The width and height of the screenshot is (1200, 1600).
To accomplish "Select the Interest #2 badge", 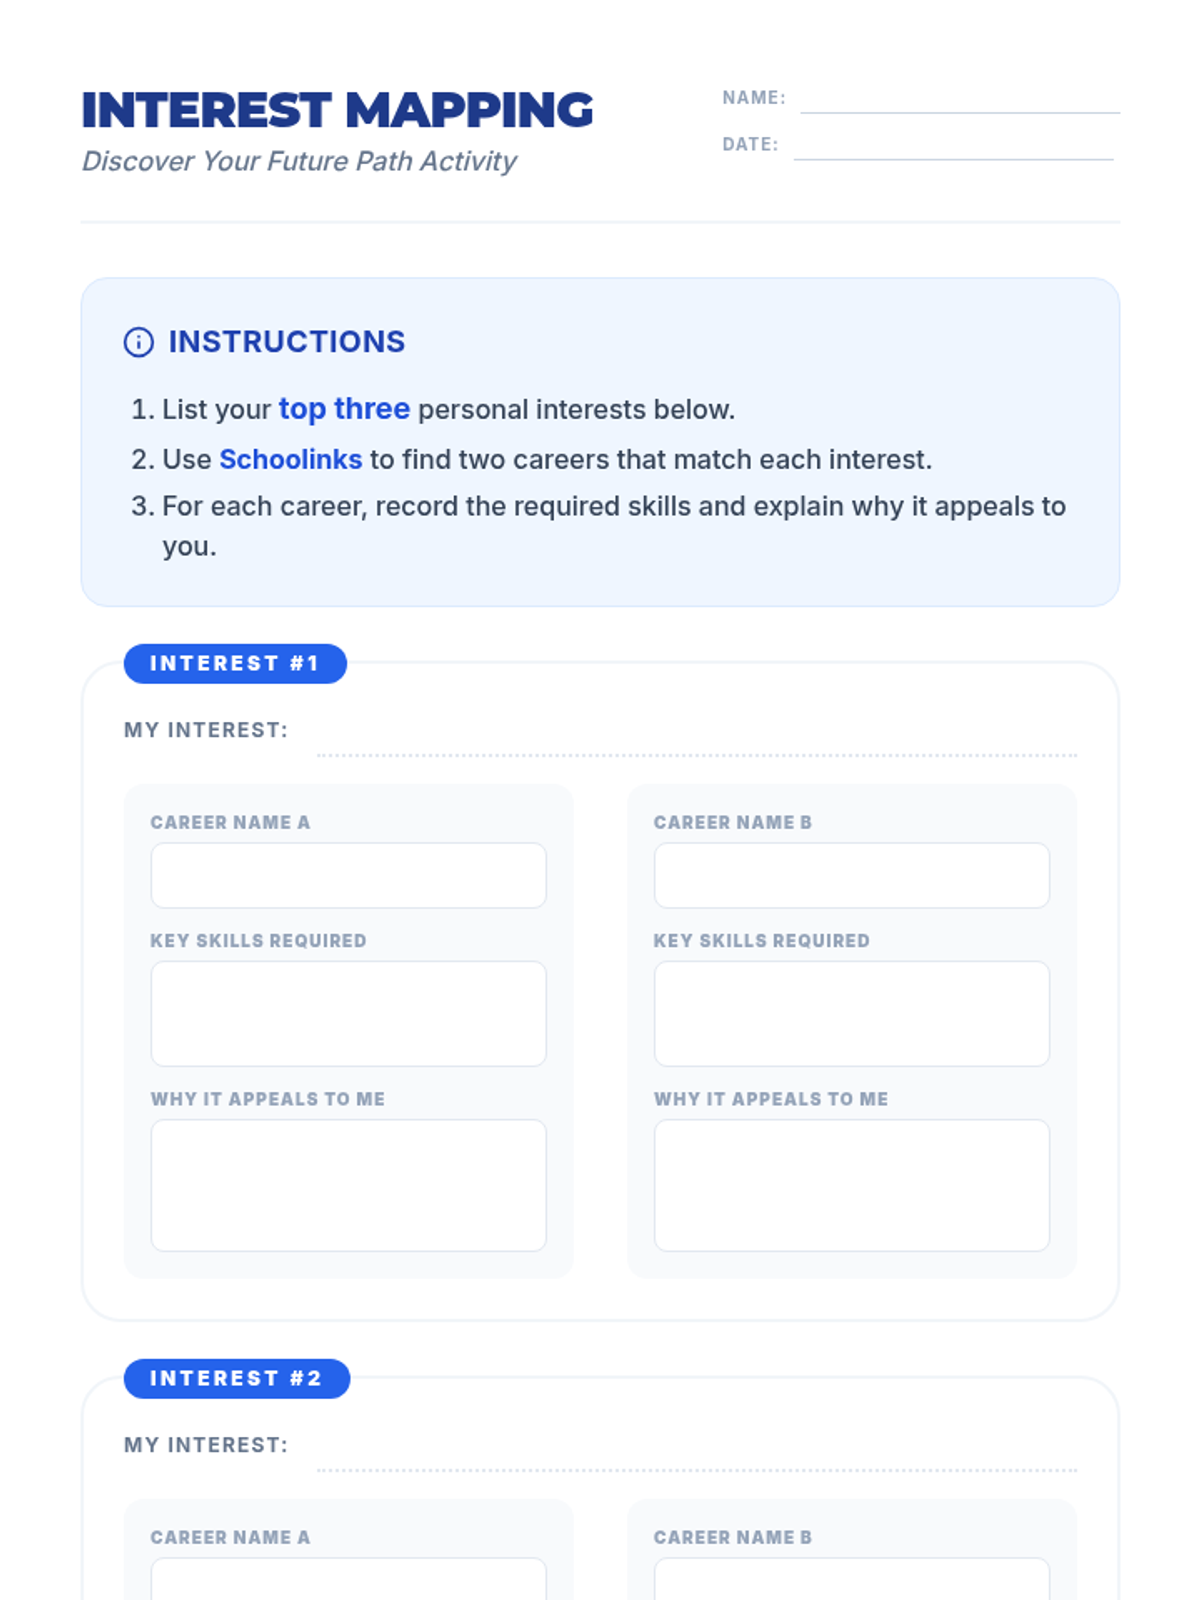I will tap(237, 1379).
